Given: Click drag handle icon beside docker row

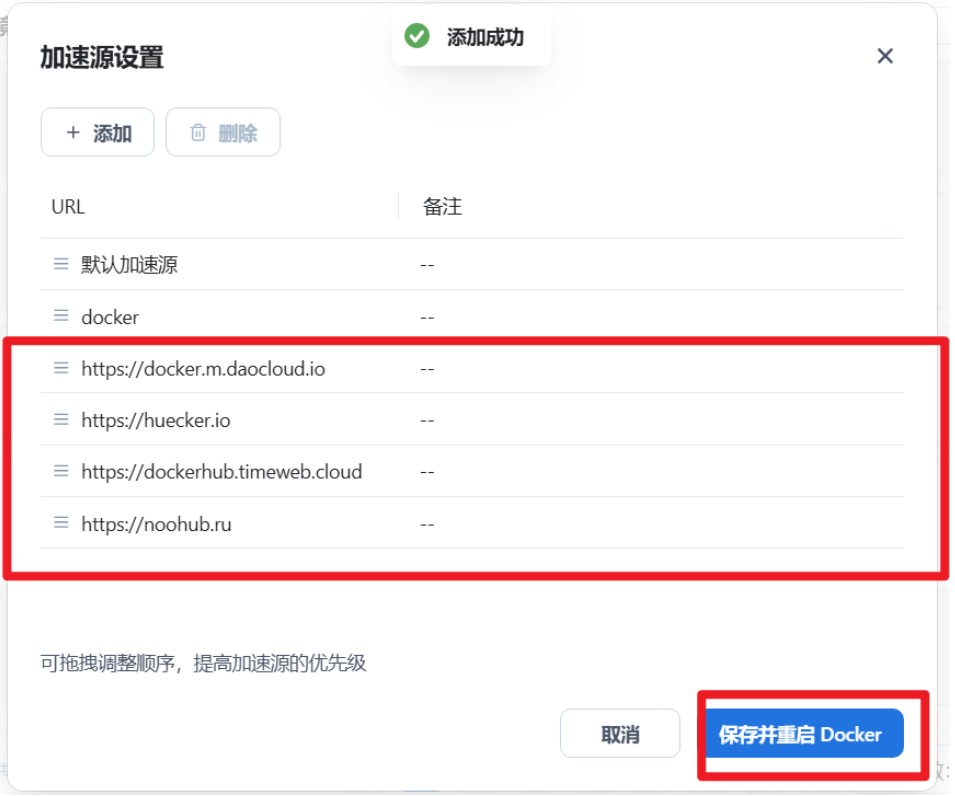Looking at the screenshot, I should [61, 317].
